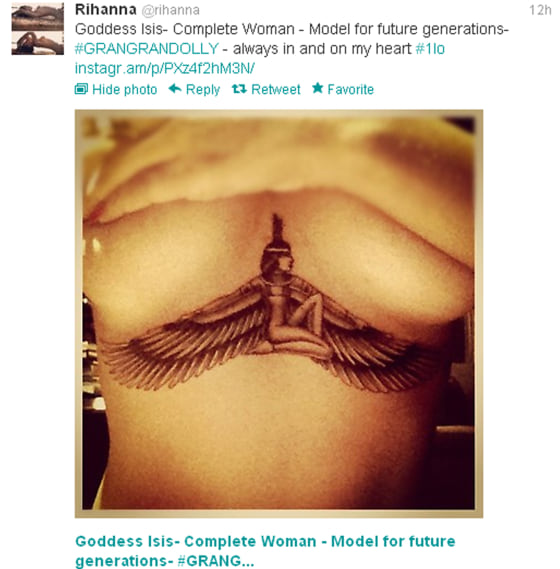Open the #GRANGRANDOLLY hashtag
Screen dimensions: 560x569
coord(147,49)
